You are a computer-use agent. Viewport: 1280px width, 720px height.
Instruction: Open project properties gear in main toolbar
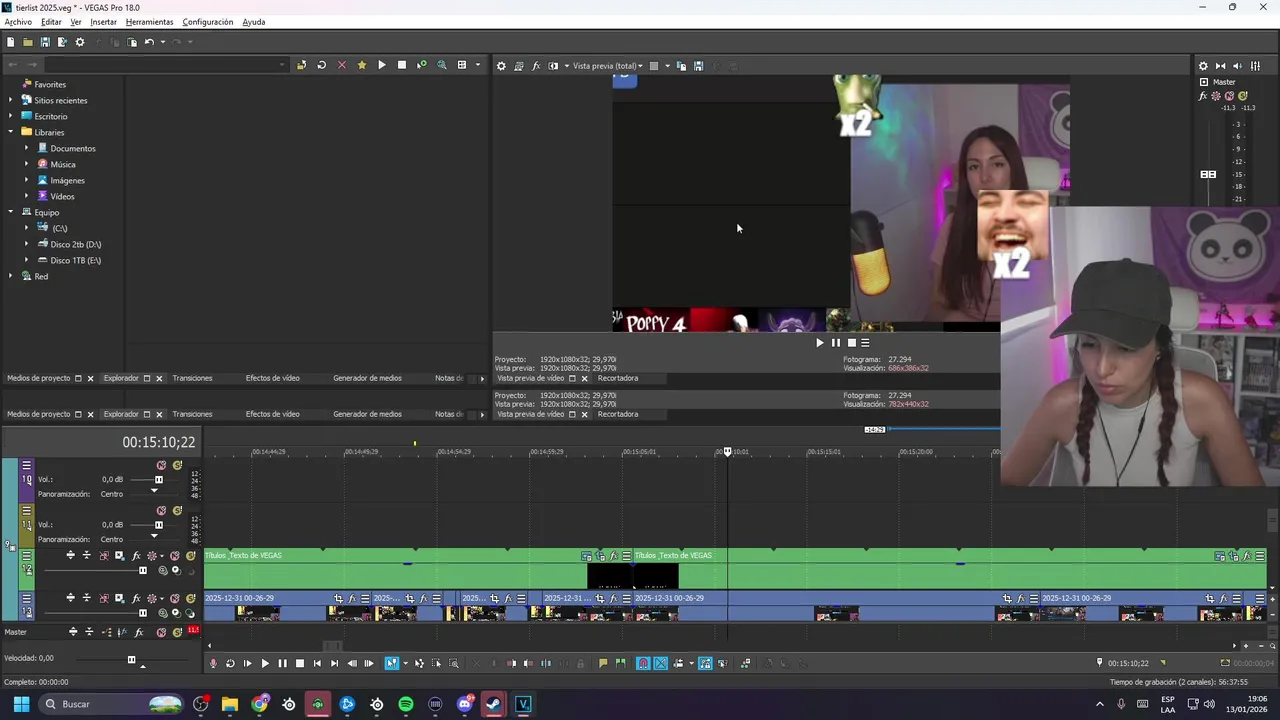coord(80,42)
